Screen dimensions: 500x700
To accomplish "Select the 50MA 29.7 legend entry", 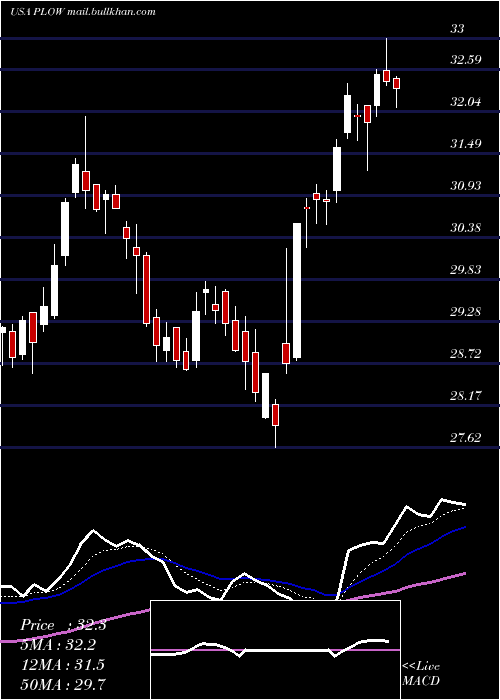I will pyautogui.click(x=63, y=684).
